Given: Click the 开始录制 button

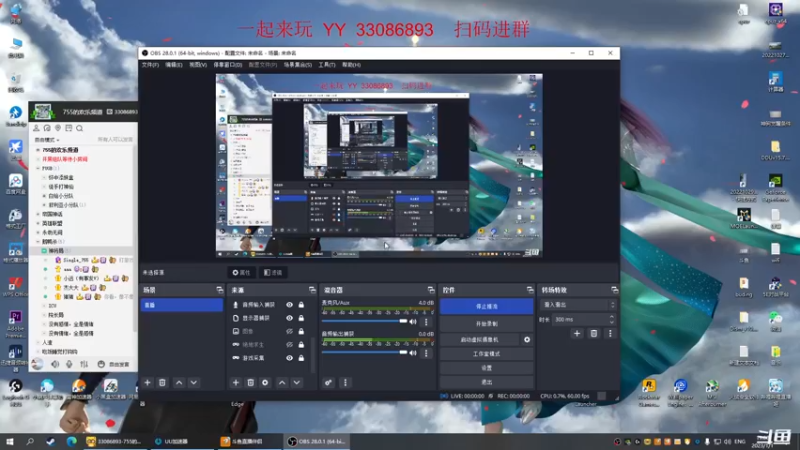Looking at the screenshot, I should click(x=487, y=324).
